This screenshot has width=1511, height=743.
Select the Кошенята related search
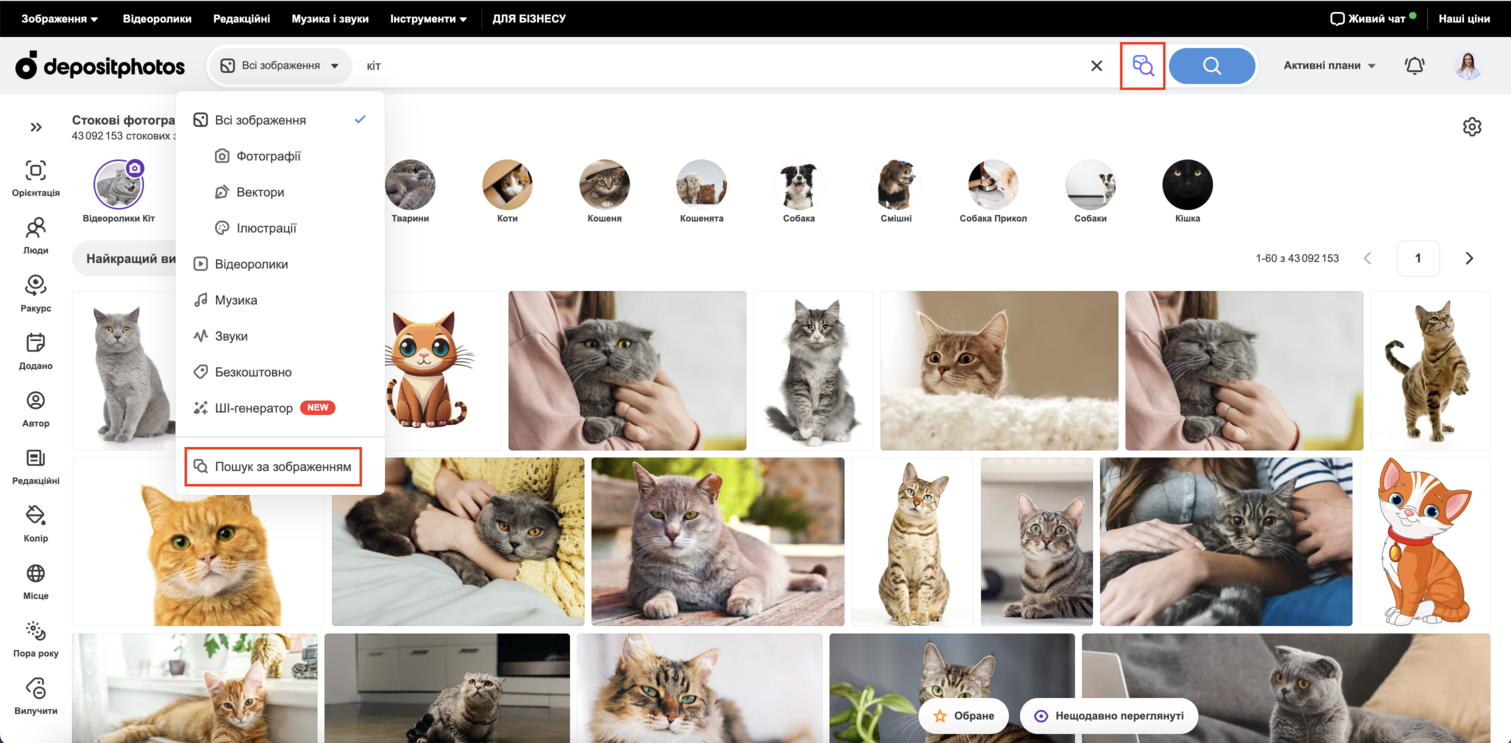pyautogui.click(x=701, y=191)
